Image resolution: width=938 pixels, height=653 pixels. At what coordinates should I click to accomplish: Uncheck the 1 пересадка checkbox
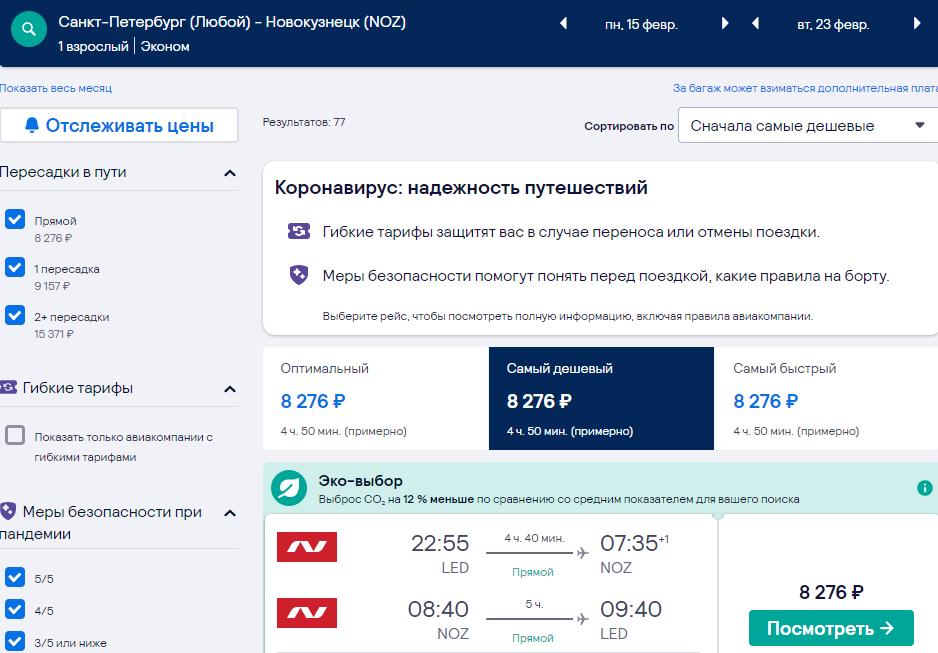[x=15, y=267]
